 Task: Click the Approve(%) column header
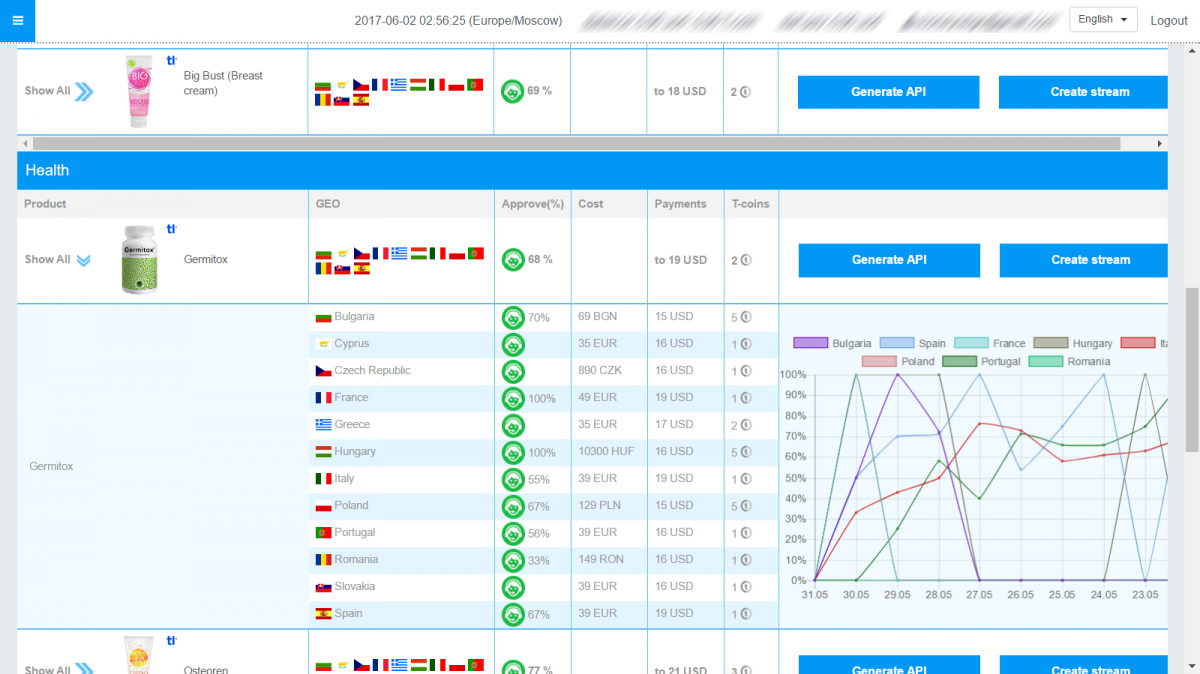pos(532,204)
